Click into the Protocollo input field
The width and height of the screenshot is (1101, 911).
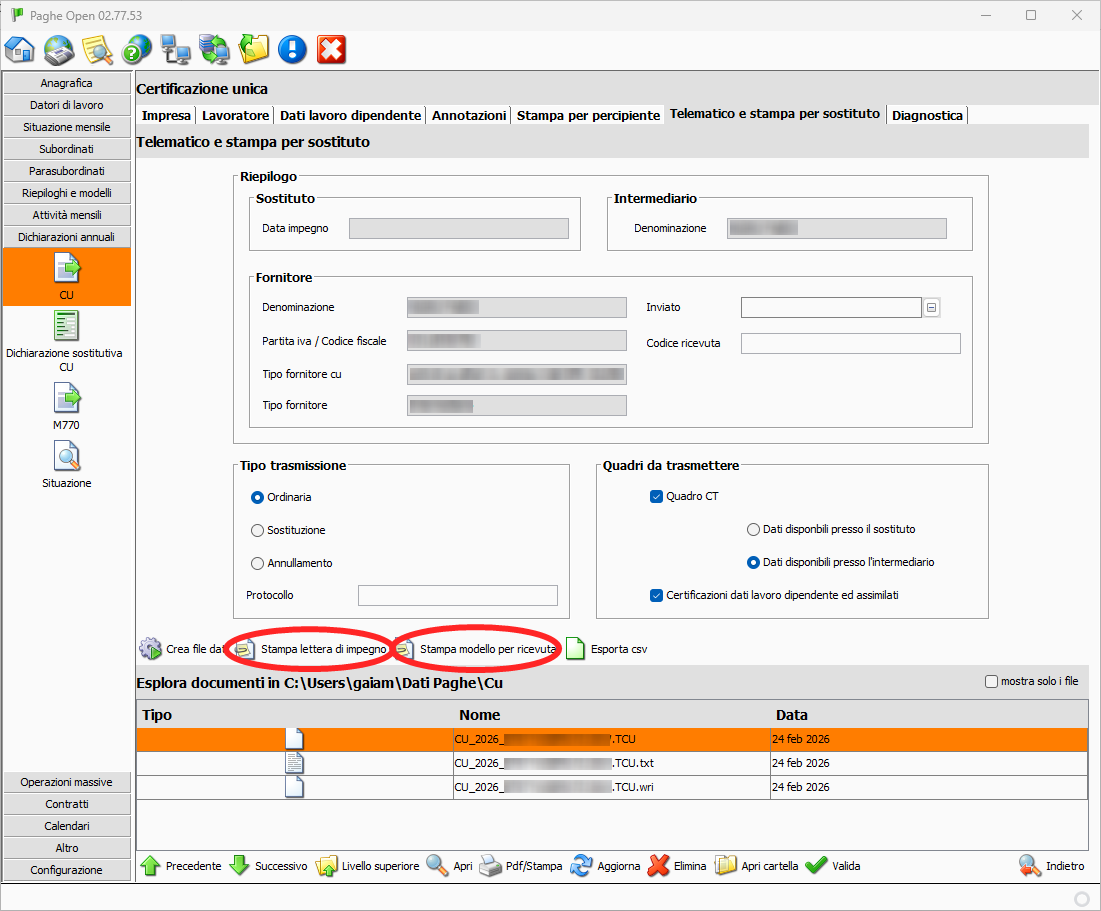(x=457, y=595)
